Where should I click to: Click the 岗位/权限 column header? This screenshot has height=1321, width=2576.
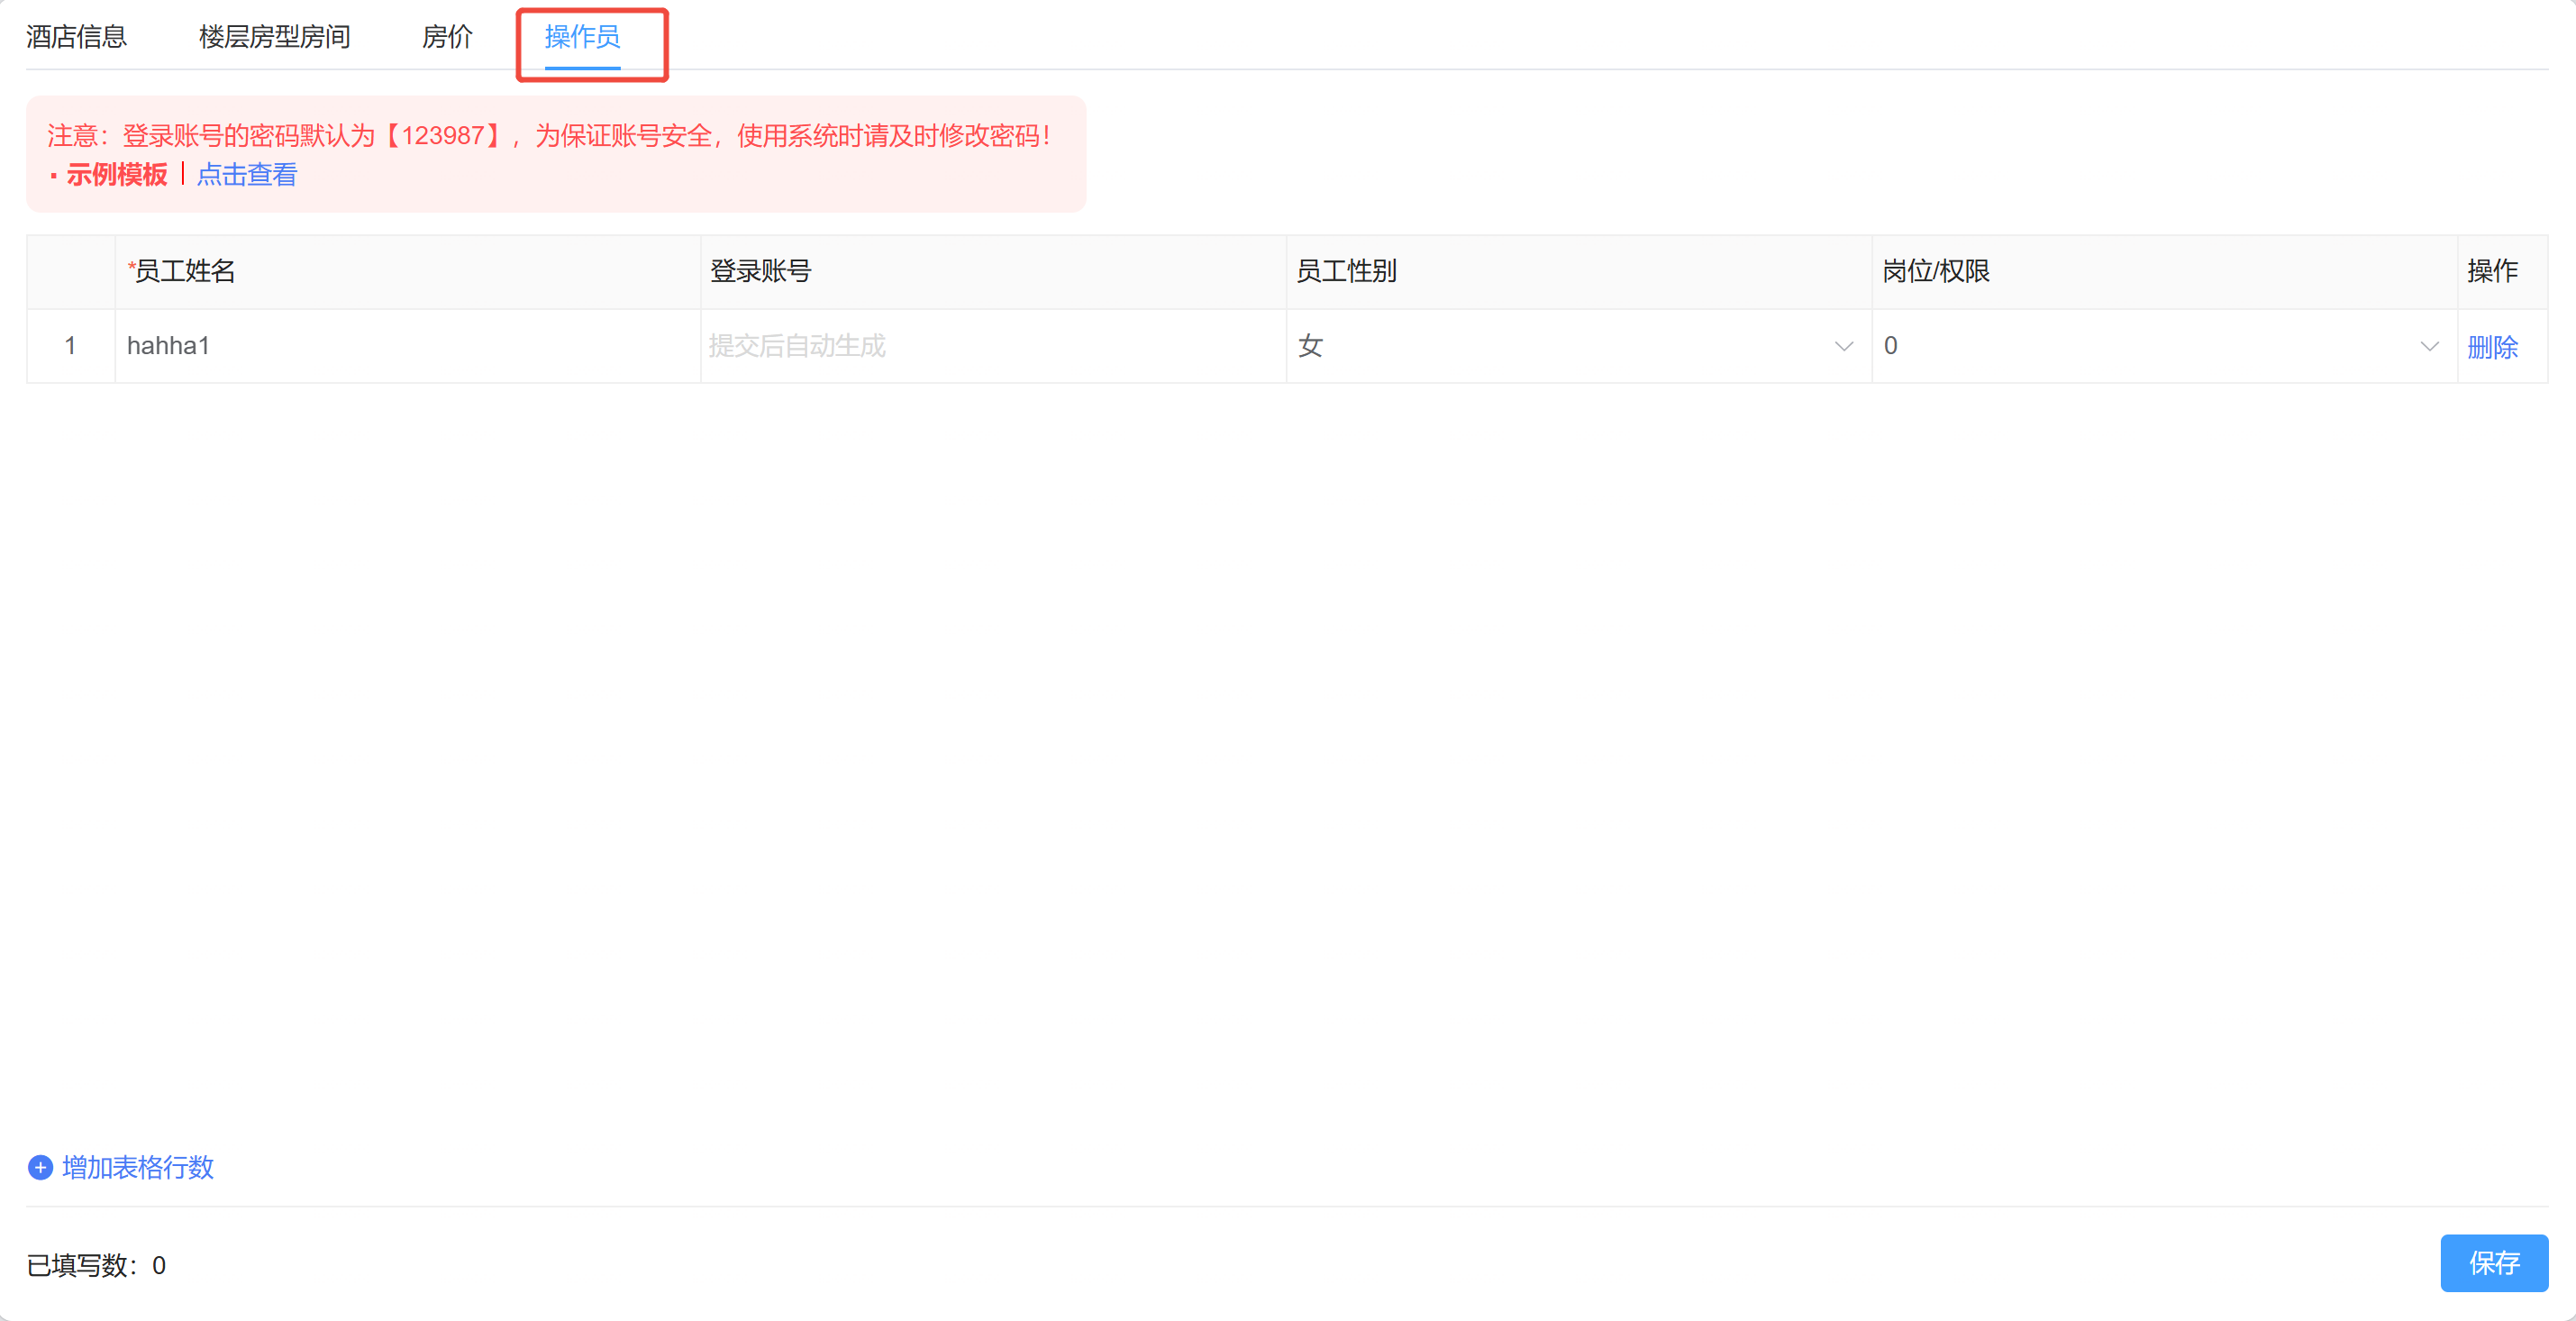point(1936,271)
